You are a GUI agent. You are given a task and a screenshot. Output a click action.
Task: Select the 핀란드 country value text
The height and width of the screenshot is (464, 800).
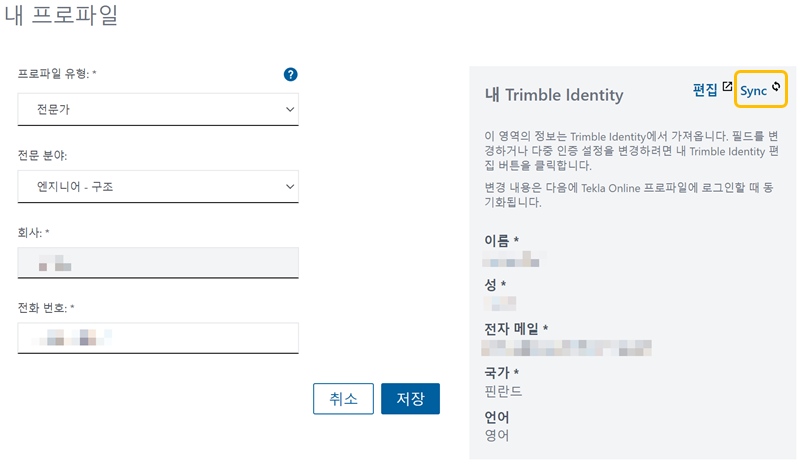coord(503,391)
